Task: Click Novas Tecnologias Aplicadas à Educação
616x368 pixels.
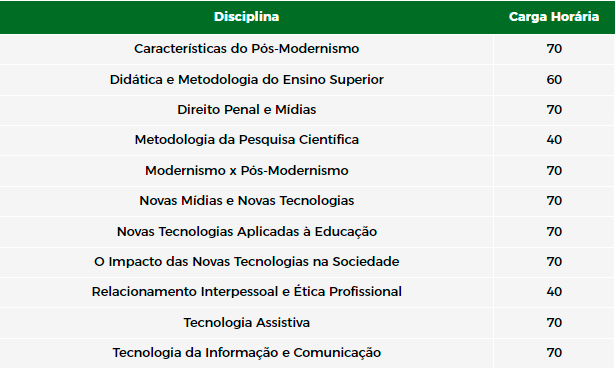Action: click(246, 231)
